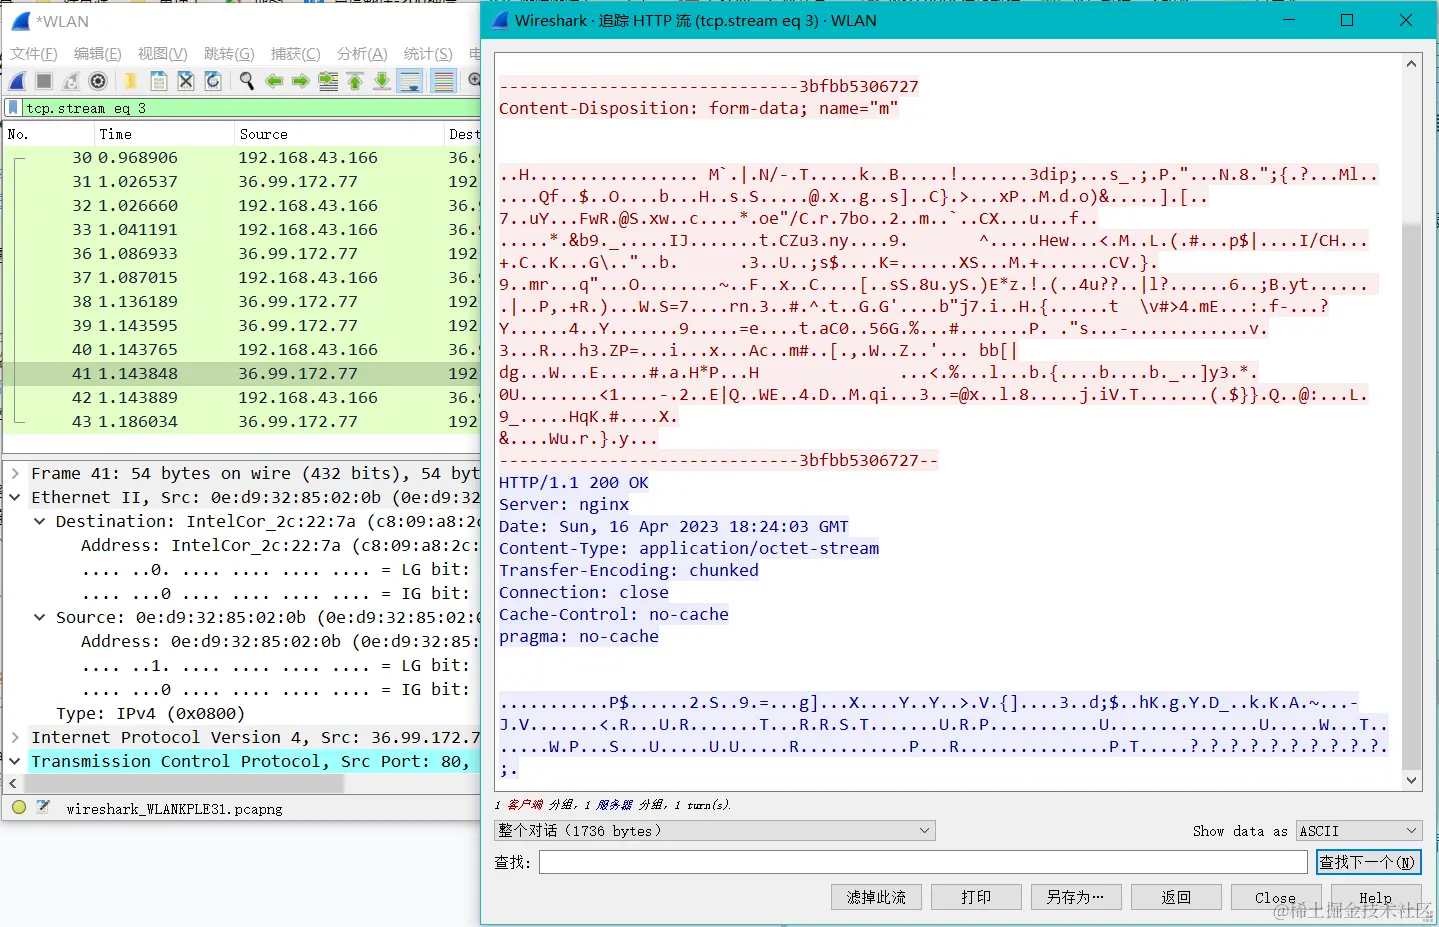The height and width of the screenshot is (927, 1439).
Task: Jump to the first packet
Action: (x=355, y=81)
